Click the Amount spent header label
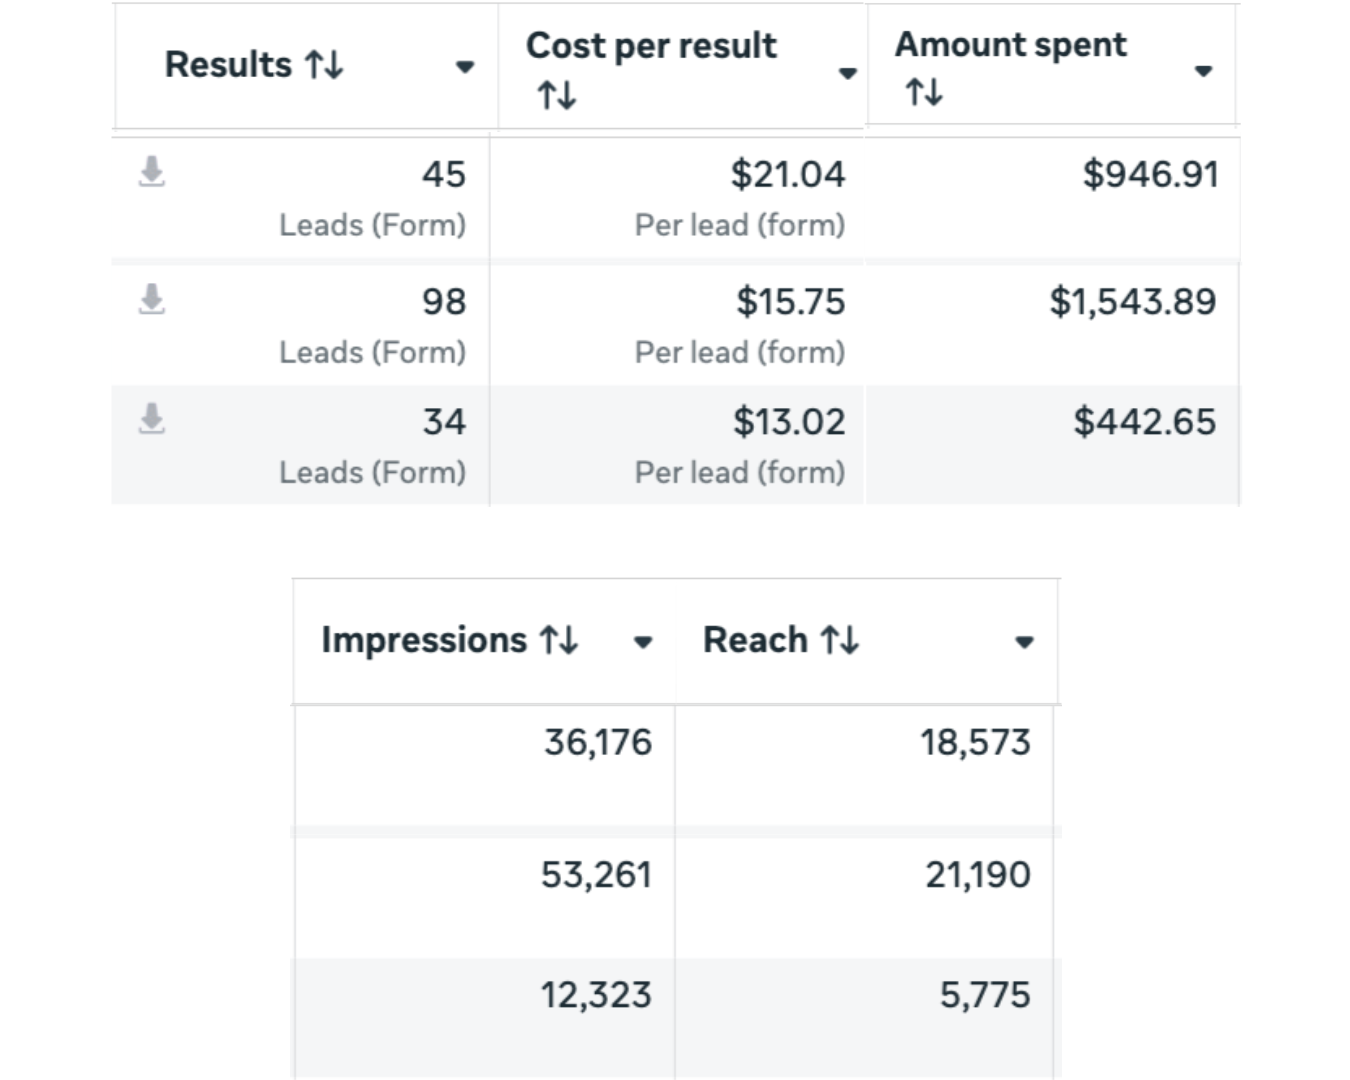This screenshot has width=1350, height=1080. tap(1010, 45)
